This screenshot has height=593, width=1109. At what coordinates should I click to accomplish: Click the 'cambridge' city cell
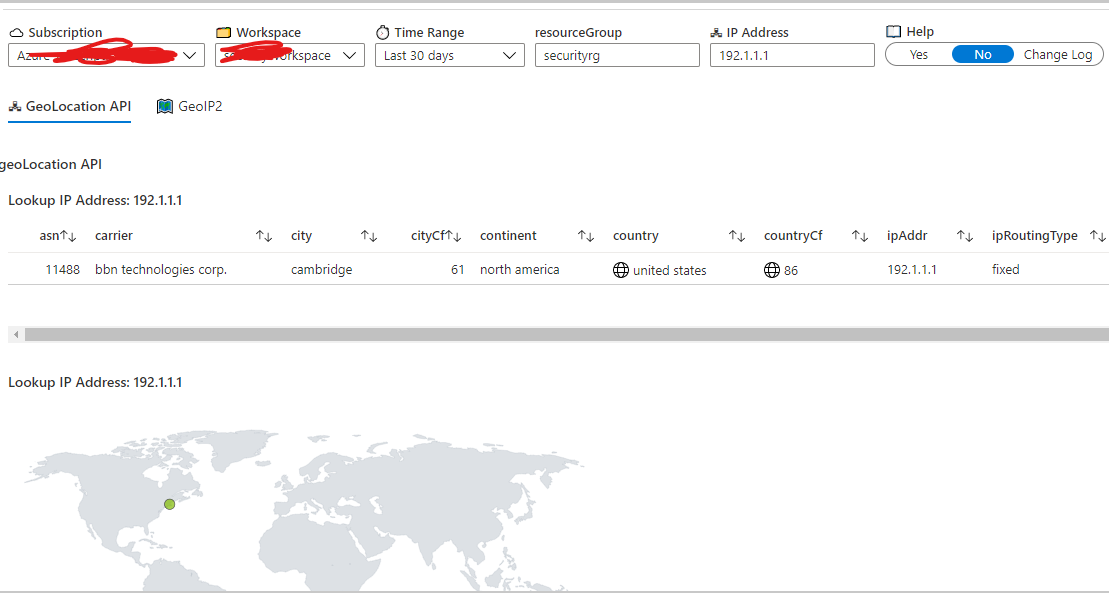322,270
